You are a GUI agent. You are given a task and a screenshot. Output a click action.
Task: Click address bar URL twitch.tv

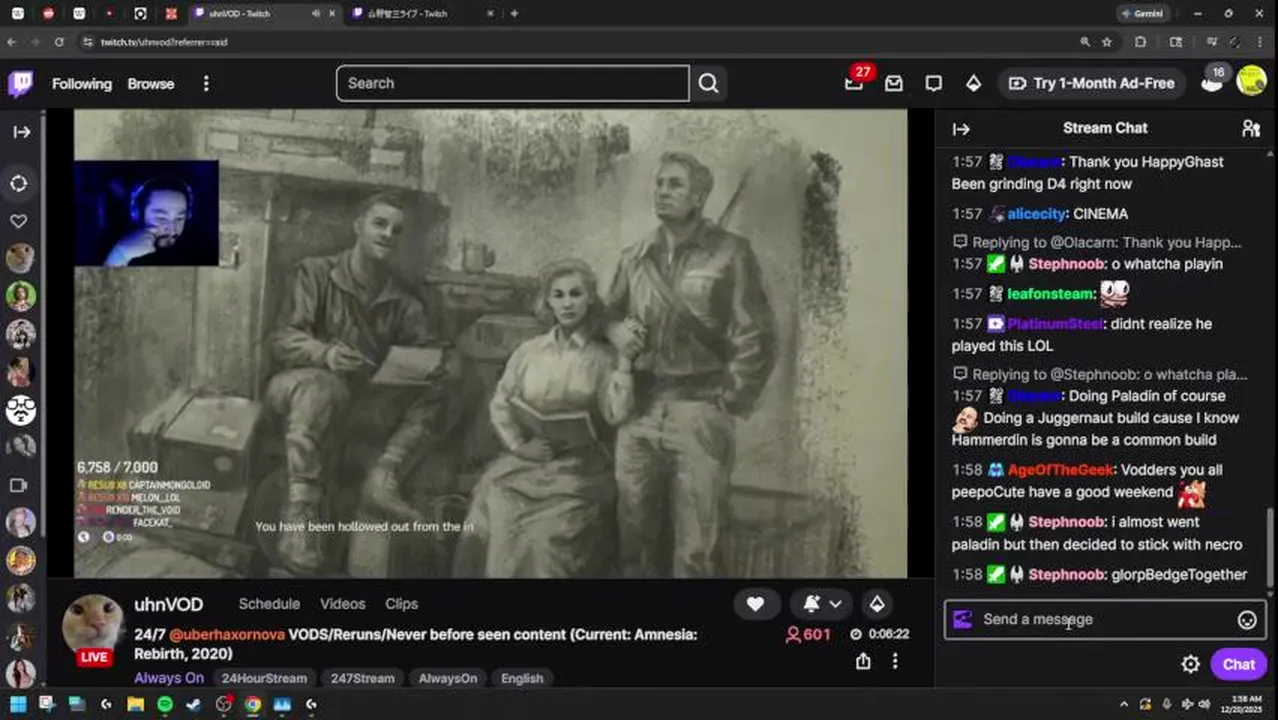(x=163, y=42)
